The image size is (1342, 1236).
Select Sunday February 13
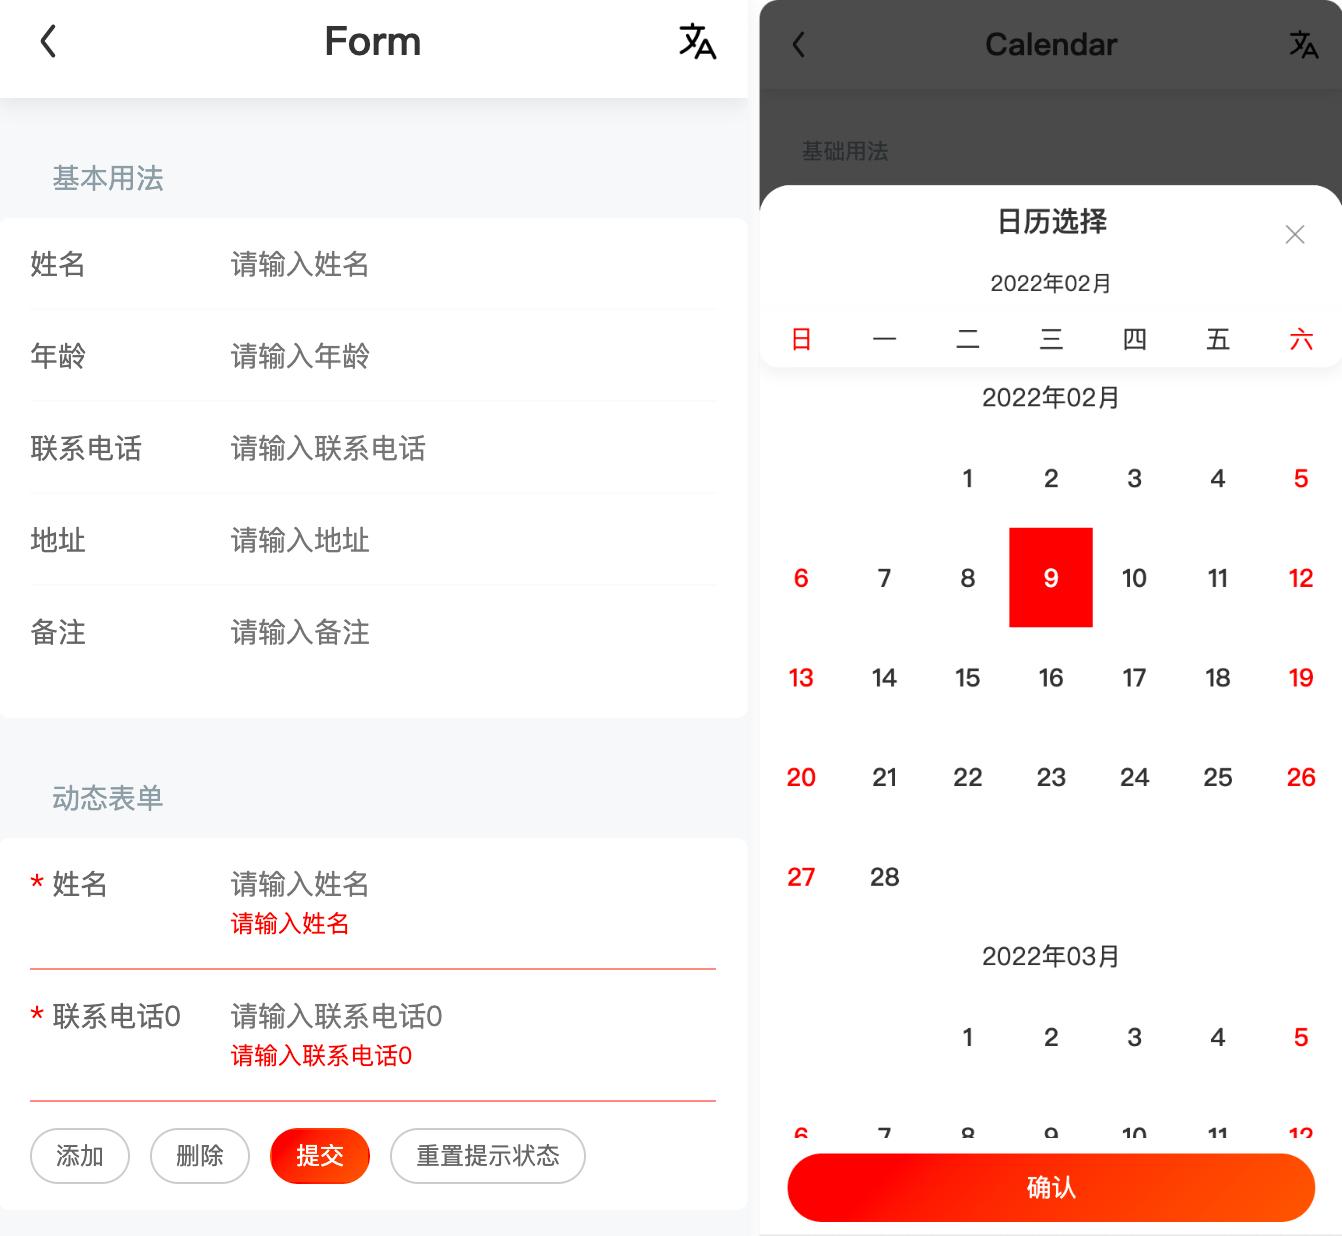801,678
